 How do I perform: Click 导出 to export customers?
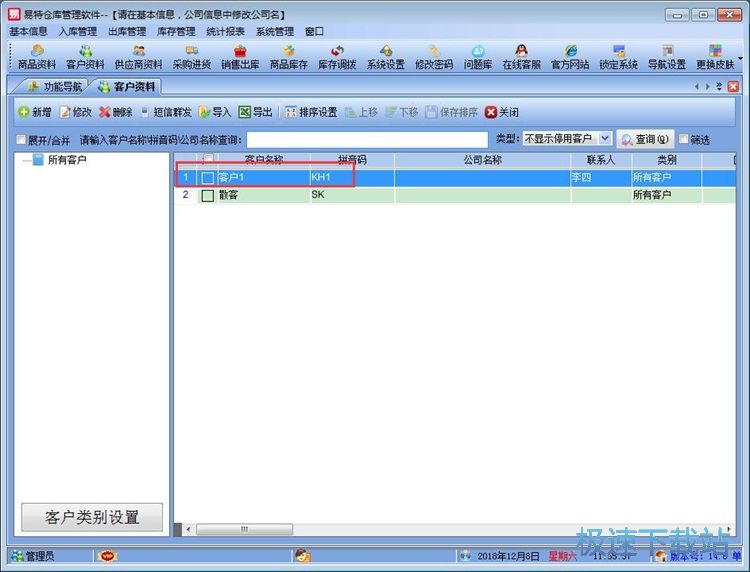click(x=255, y=112)
